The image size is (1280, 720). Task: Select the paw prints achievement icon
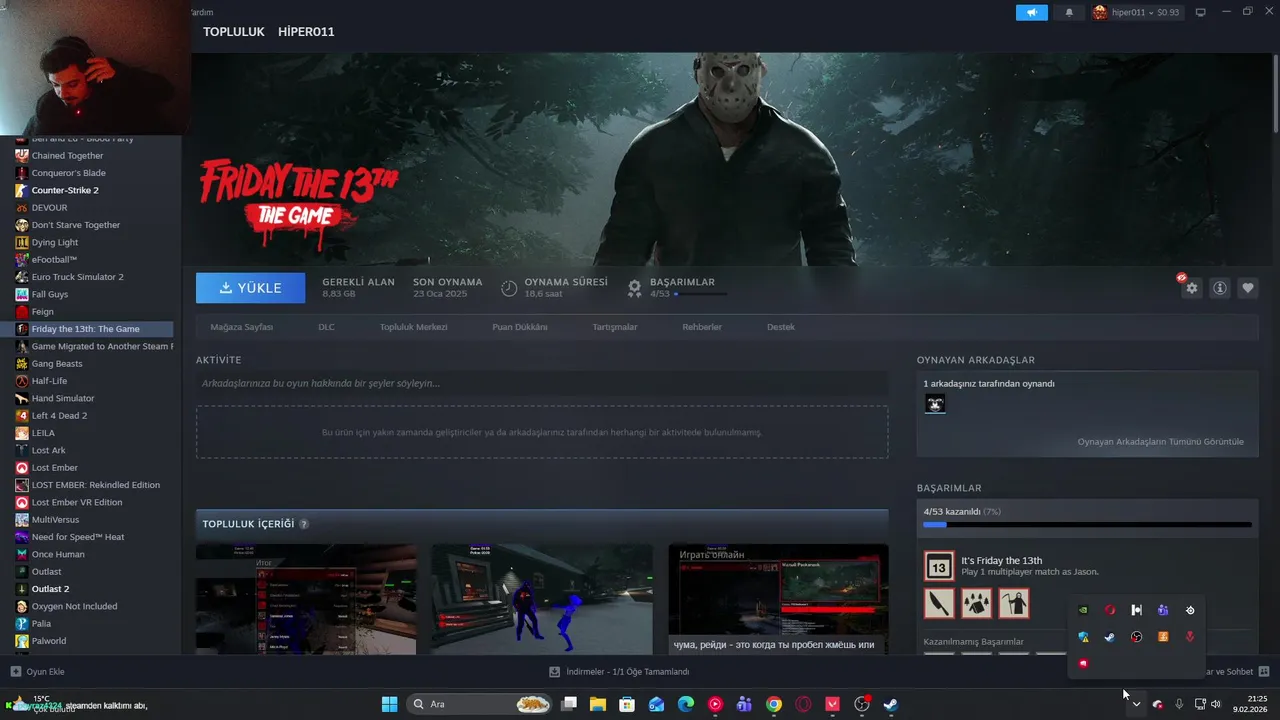point(977,603)
